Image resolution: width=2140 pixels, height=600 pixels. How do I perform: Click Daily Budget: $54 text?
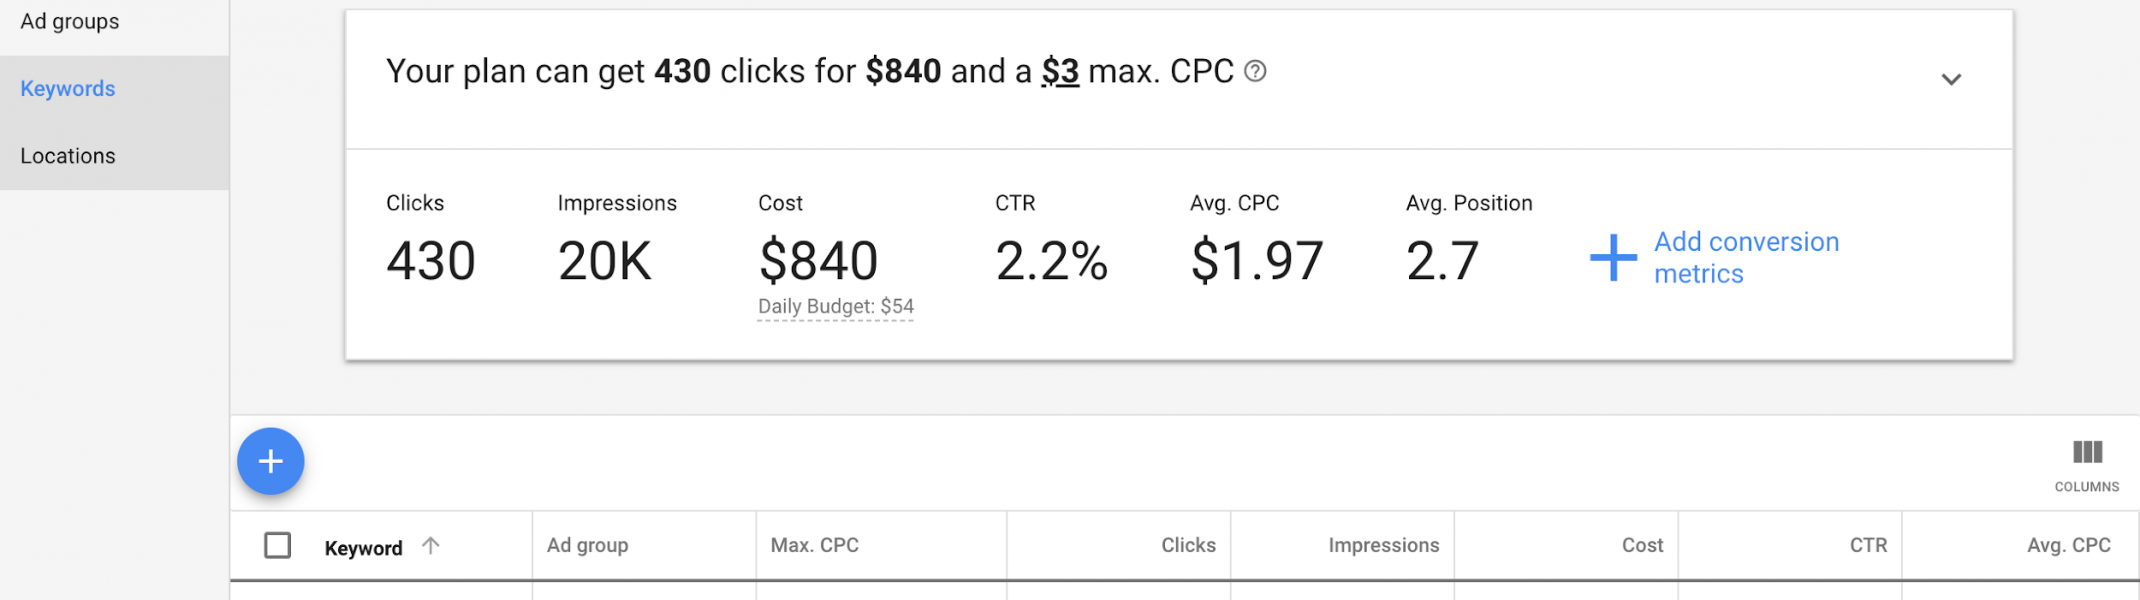[x=836, y=307]
